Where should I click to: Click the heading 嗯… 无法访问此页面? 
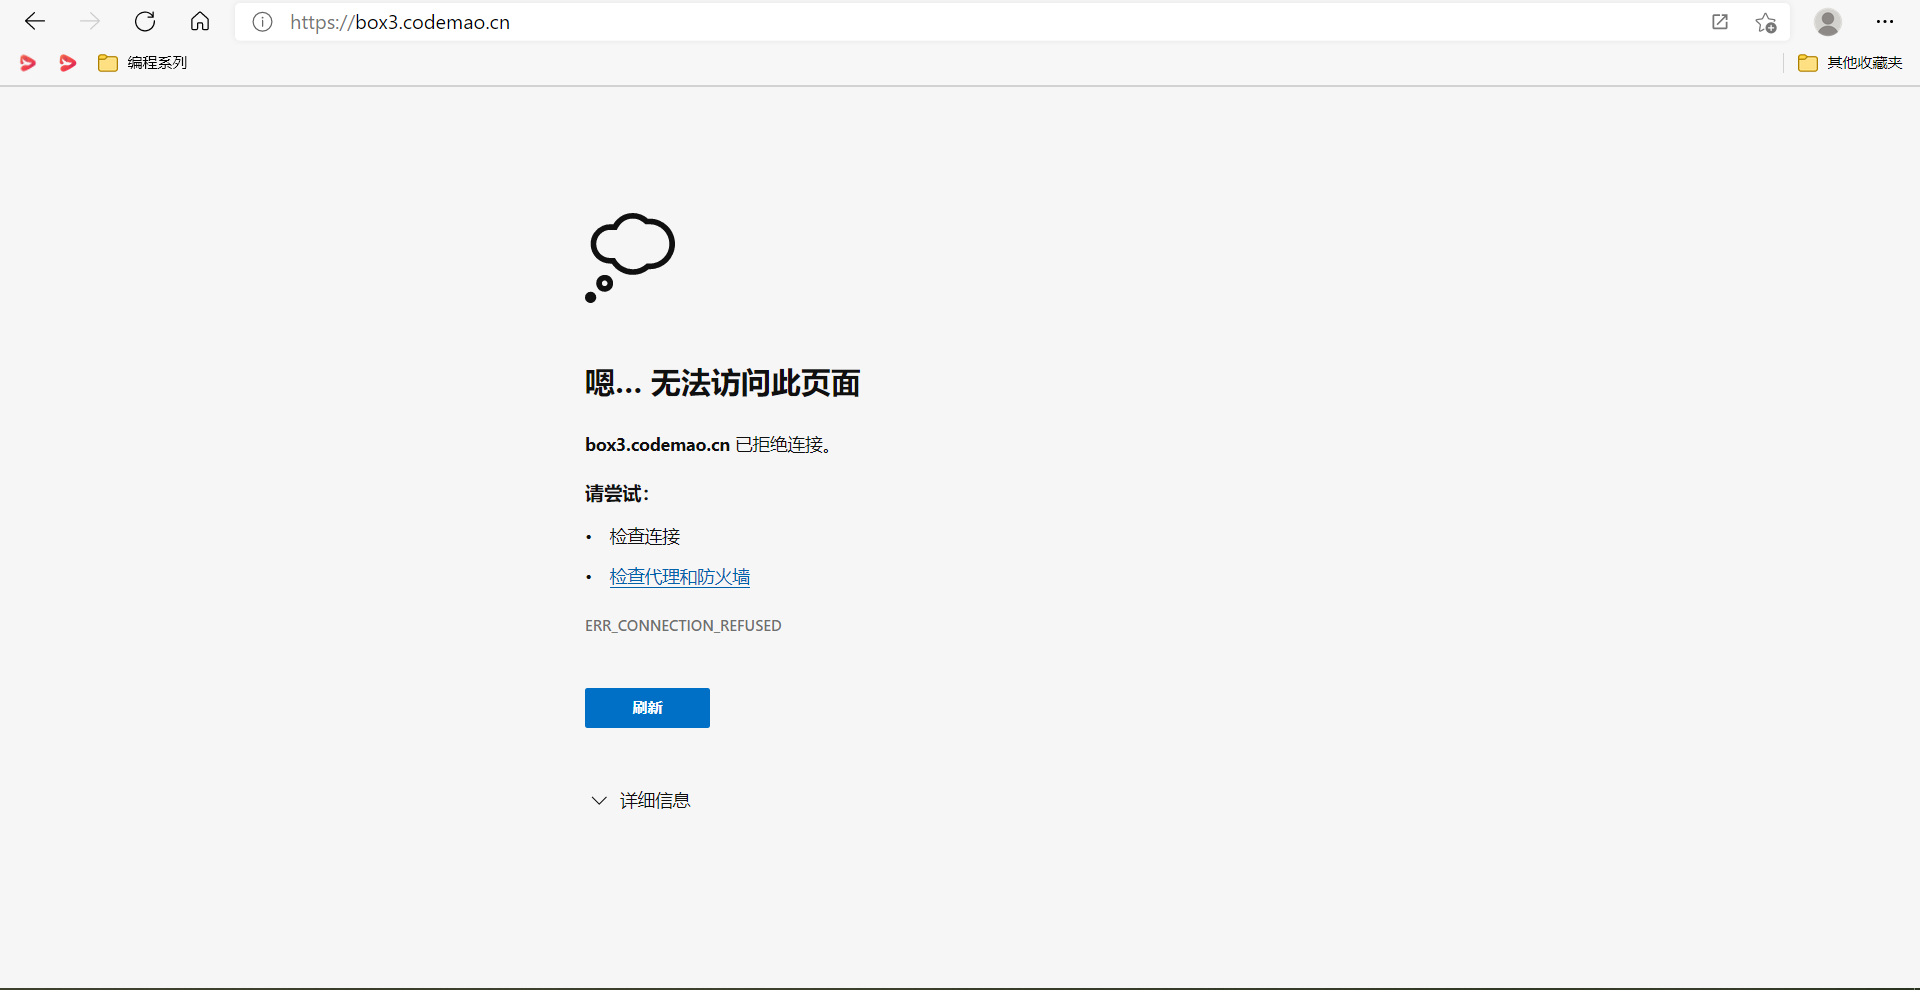pyautogui.click(x=723, y=383)
